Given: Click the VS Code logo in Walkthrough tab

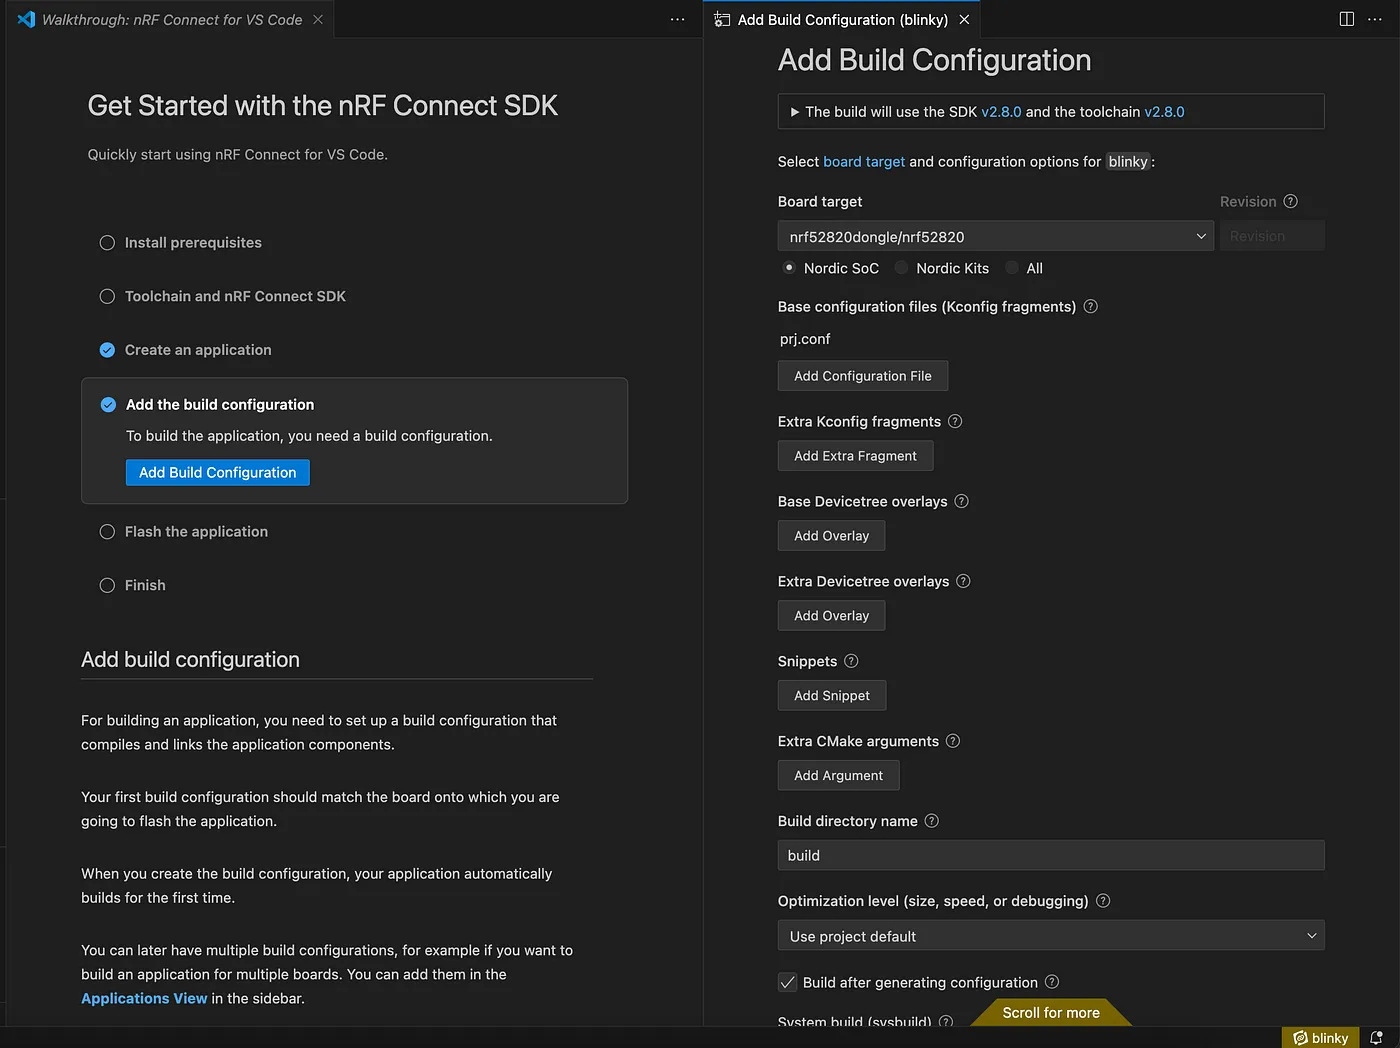Looking at the screenshot, I should (26, 19).
